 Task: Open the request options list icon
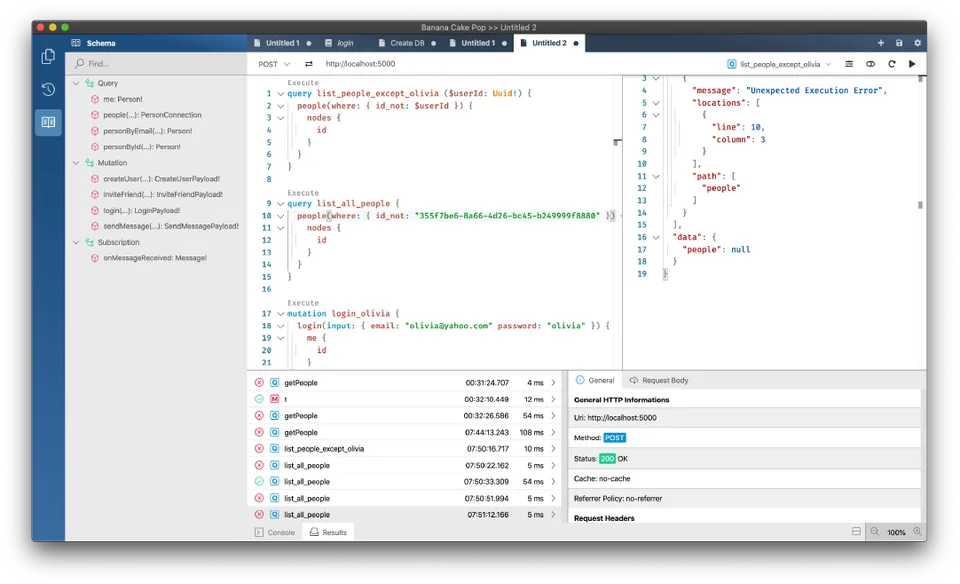point(849,64)
